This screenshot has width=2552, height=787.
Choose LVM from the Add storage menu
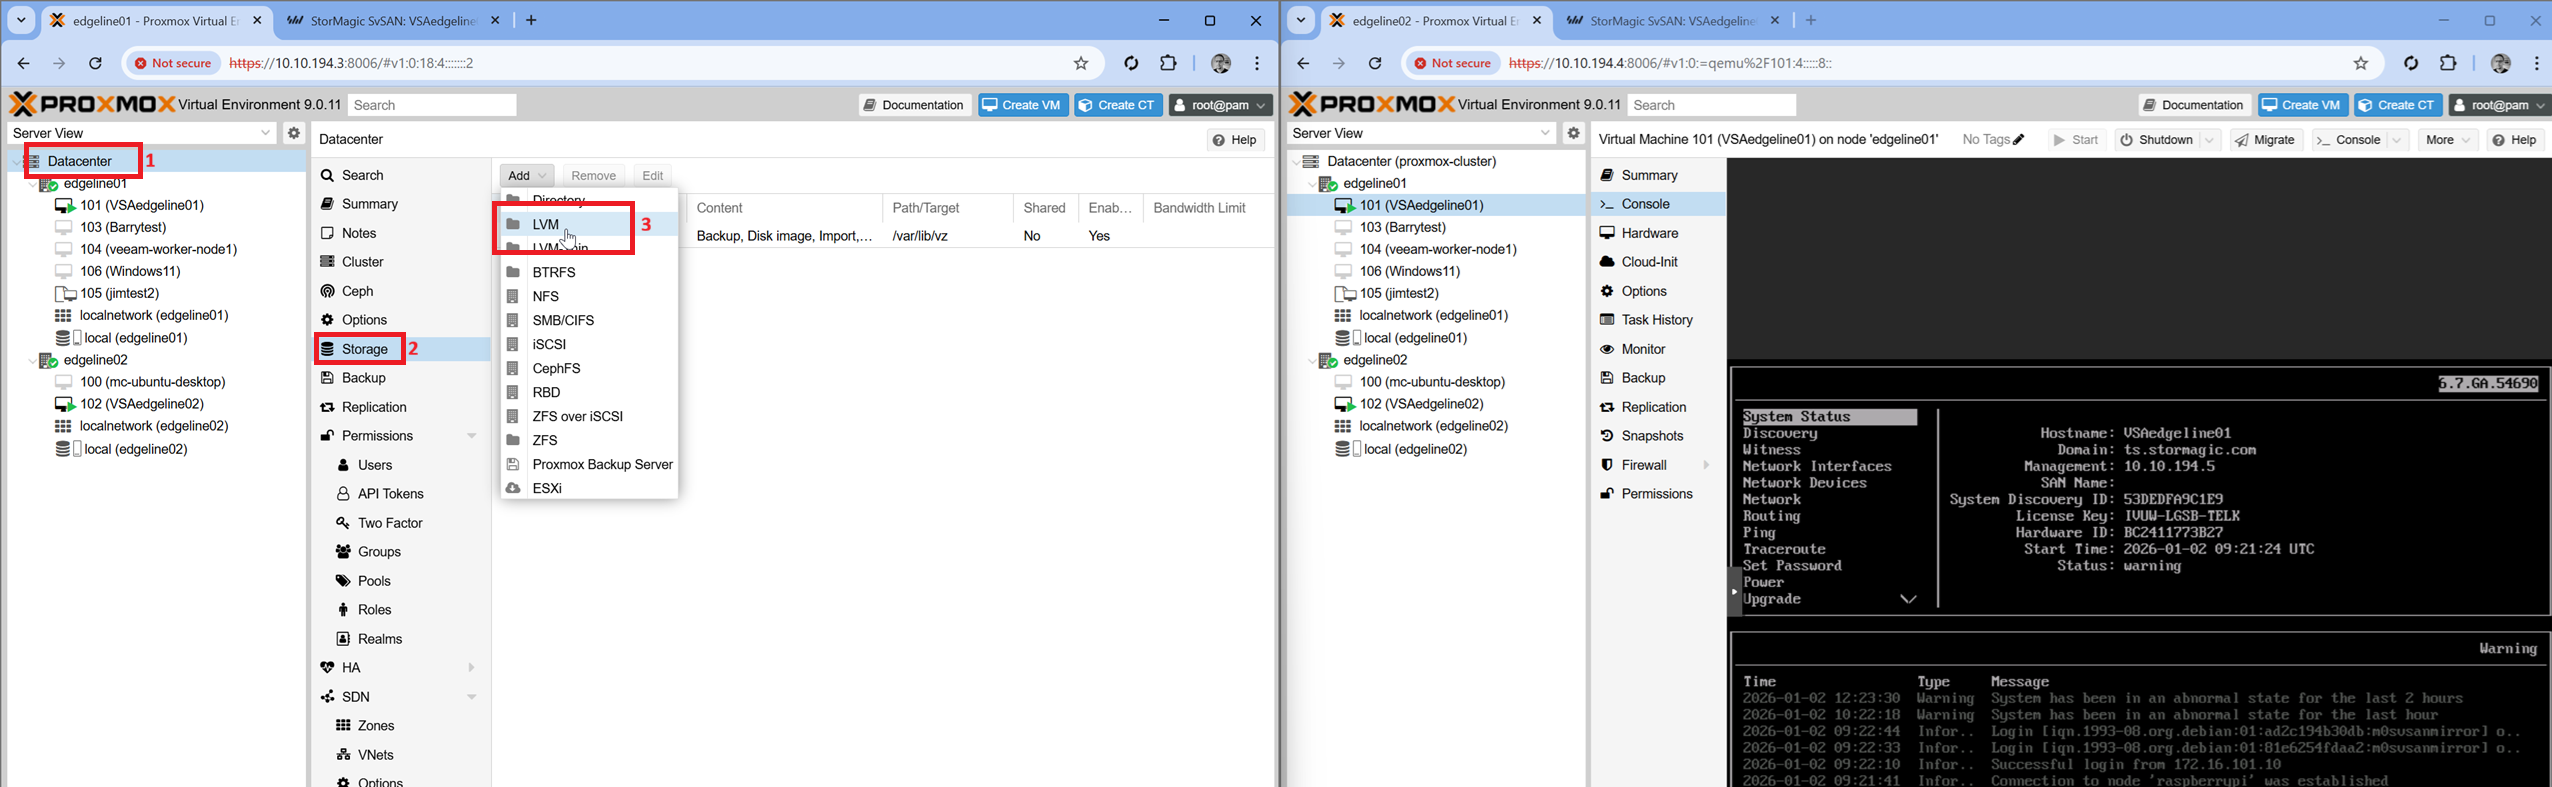[589, 224]
